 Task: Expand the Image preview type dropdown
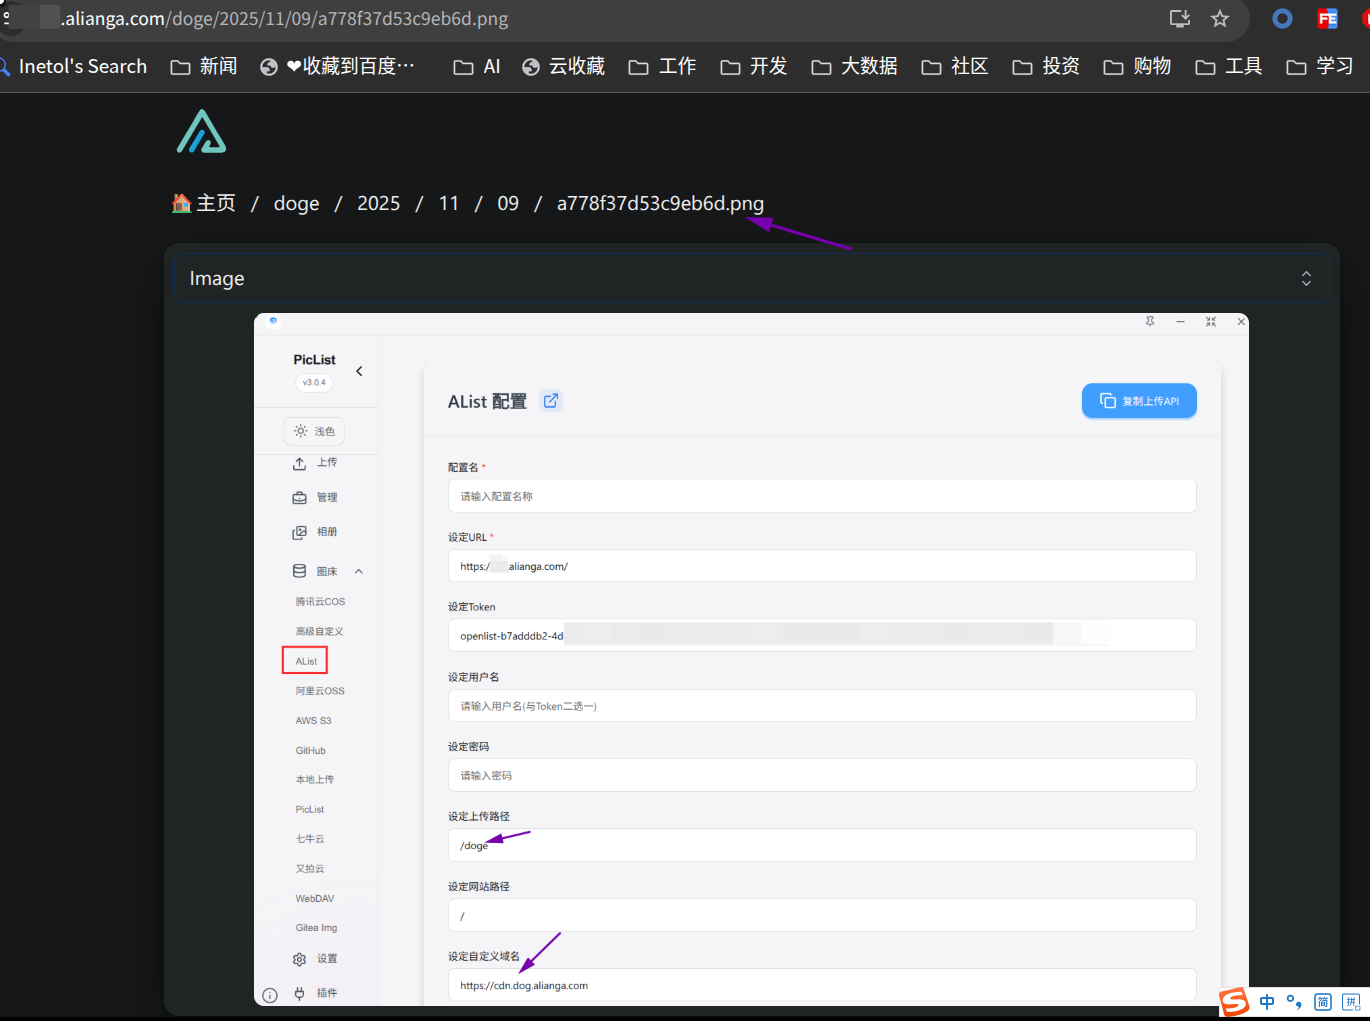point(1305,279)
